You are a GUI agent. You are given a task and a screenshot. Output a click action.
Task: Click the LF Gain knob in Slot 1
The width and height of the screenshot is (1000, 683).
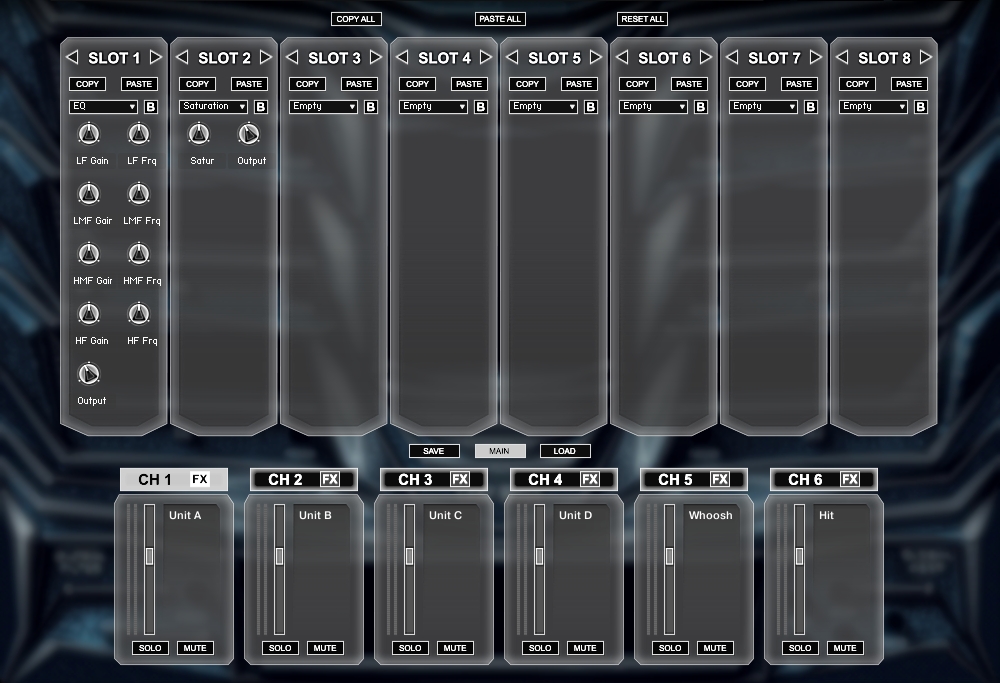[x=89, y=134]
